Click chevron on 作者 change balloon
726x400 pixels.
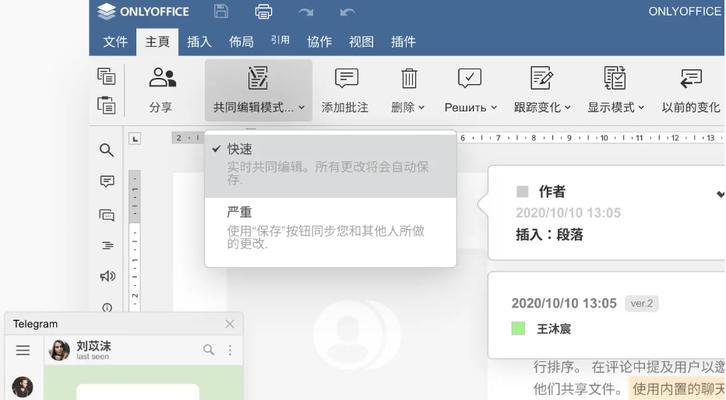pyautogui.click(x=720, y=194)
